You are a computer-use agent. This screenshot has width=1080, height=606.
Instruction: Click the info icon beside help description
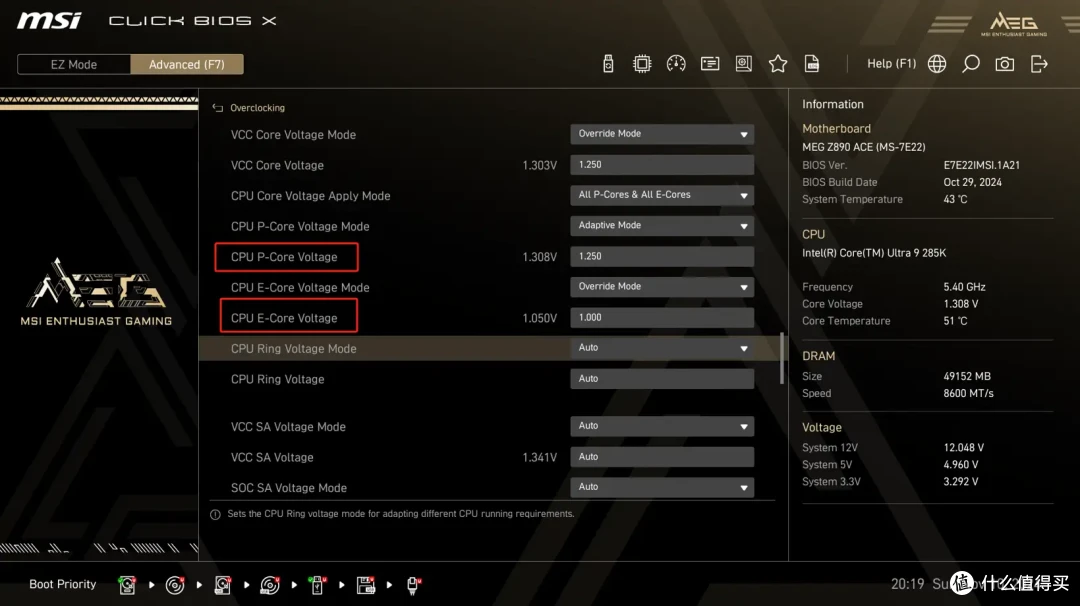coord(215,514)
